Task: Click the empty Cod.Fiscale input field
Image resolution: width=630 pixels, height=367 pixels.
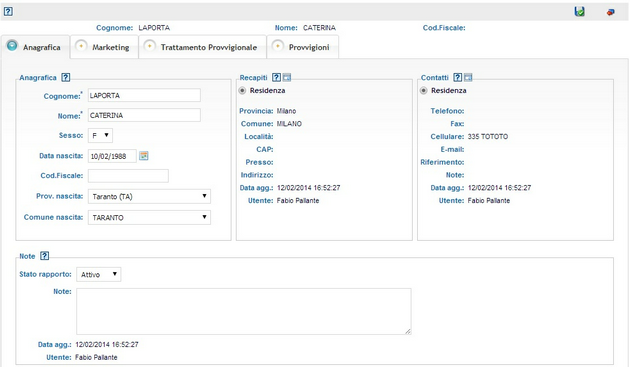Action: (128, 176)
